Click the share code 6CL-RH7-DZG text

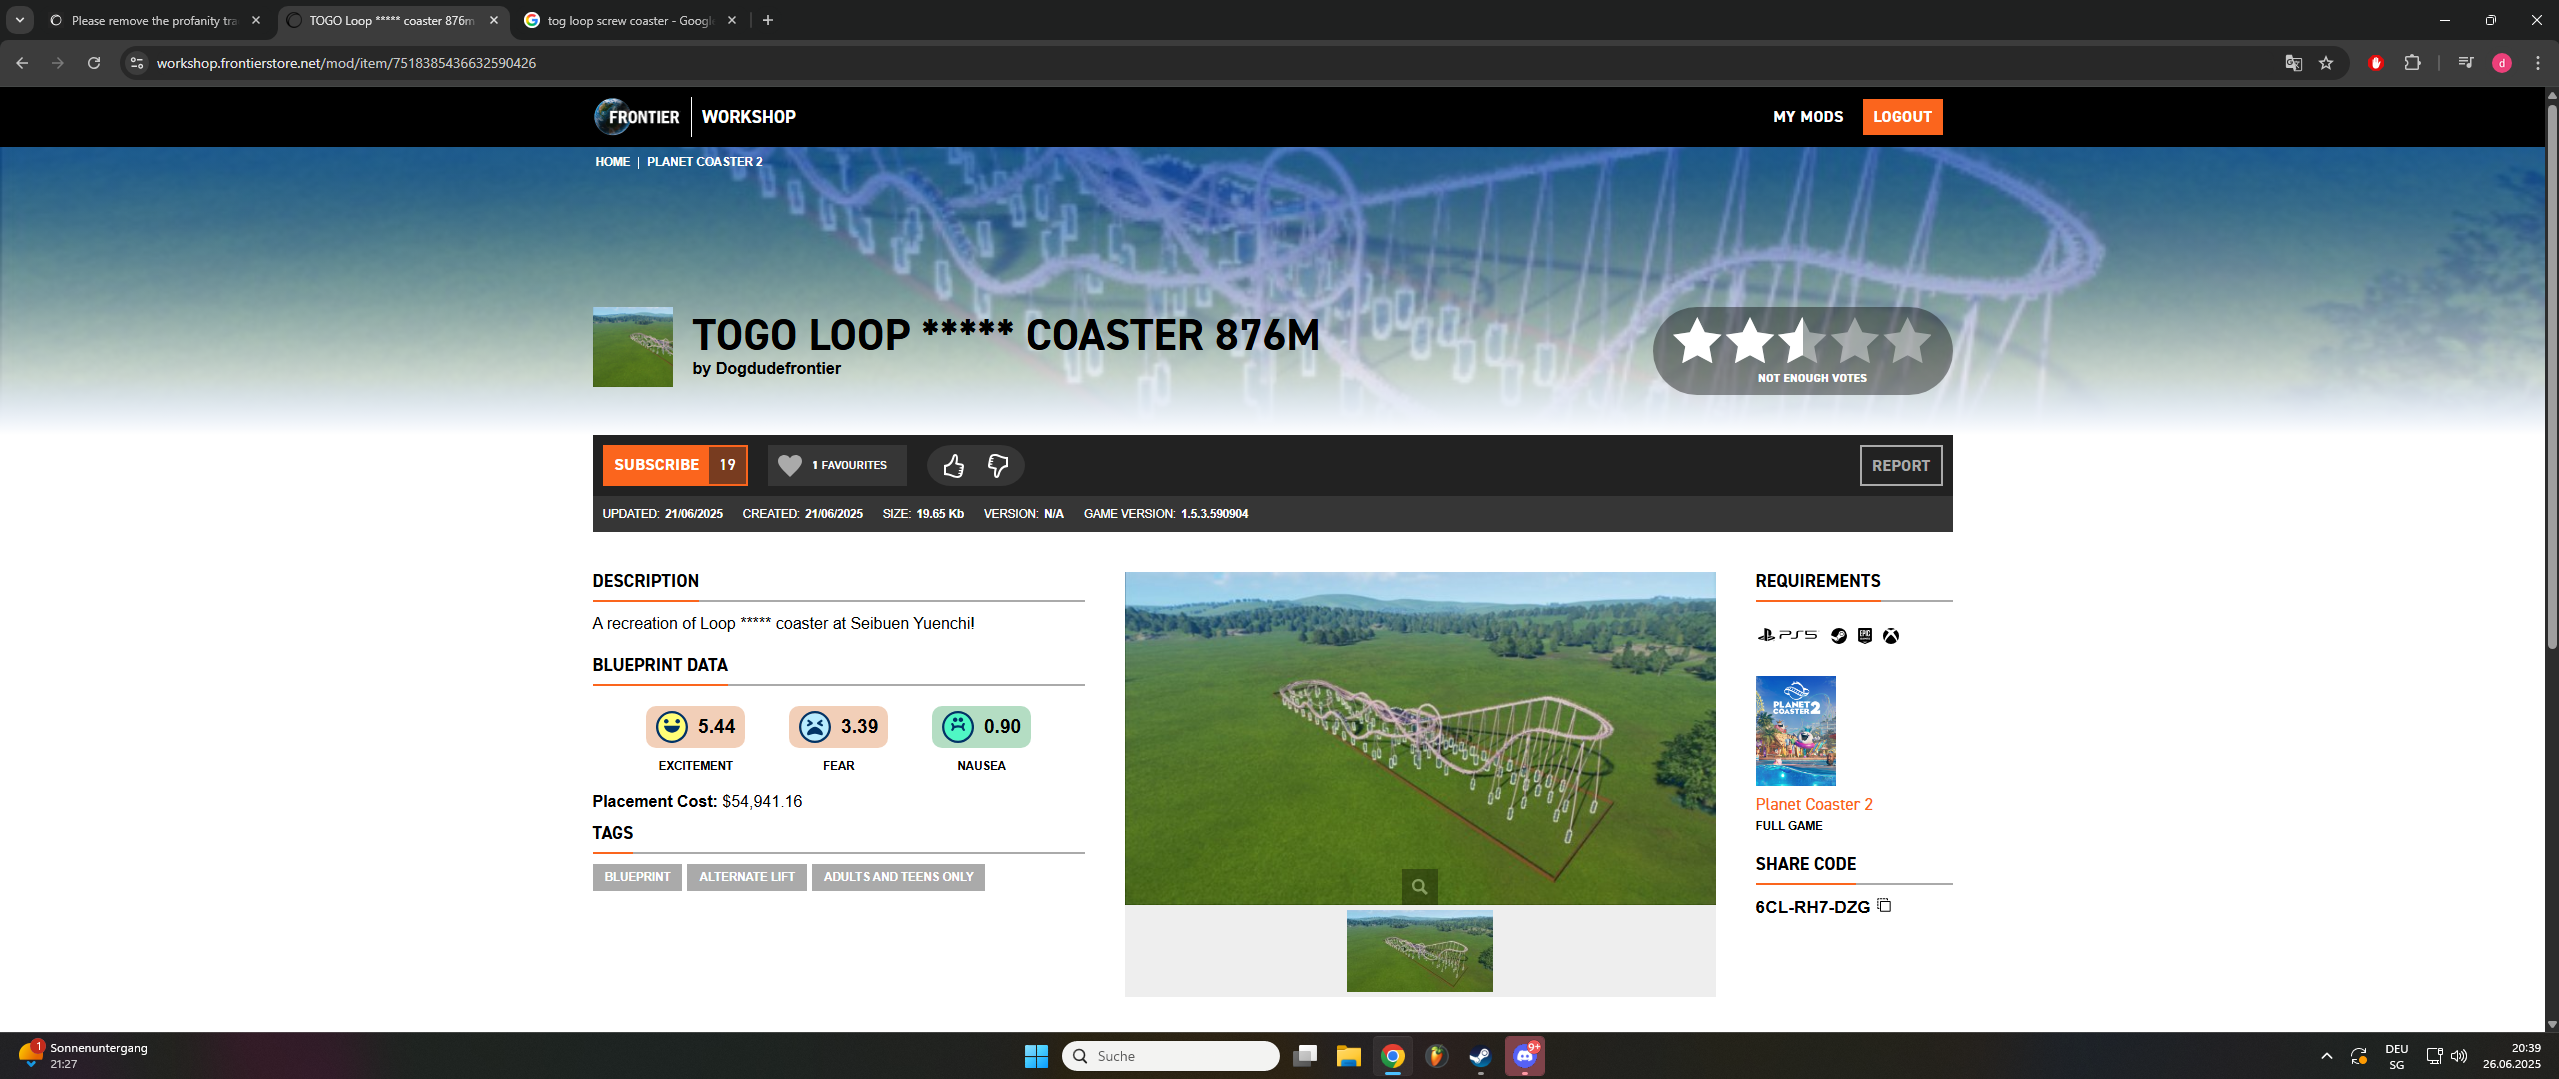[1812, 907]
